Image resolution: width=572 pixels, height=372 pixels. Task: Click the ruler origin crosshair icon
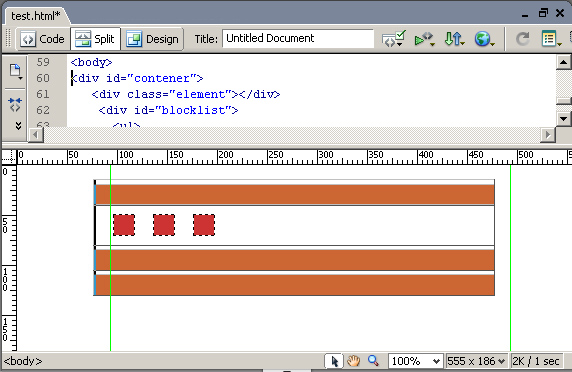coord(9,157)
